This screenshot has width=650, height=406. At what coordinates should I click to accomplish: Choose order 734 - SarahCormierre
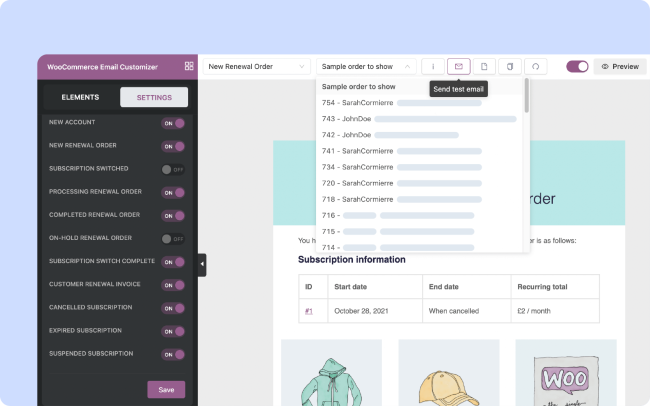[x=419, y=167]
